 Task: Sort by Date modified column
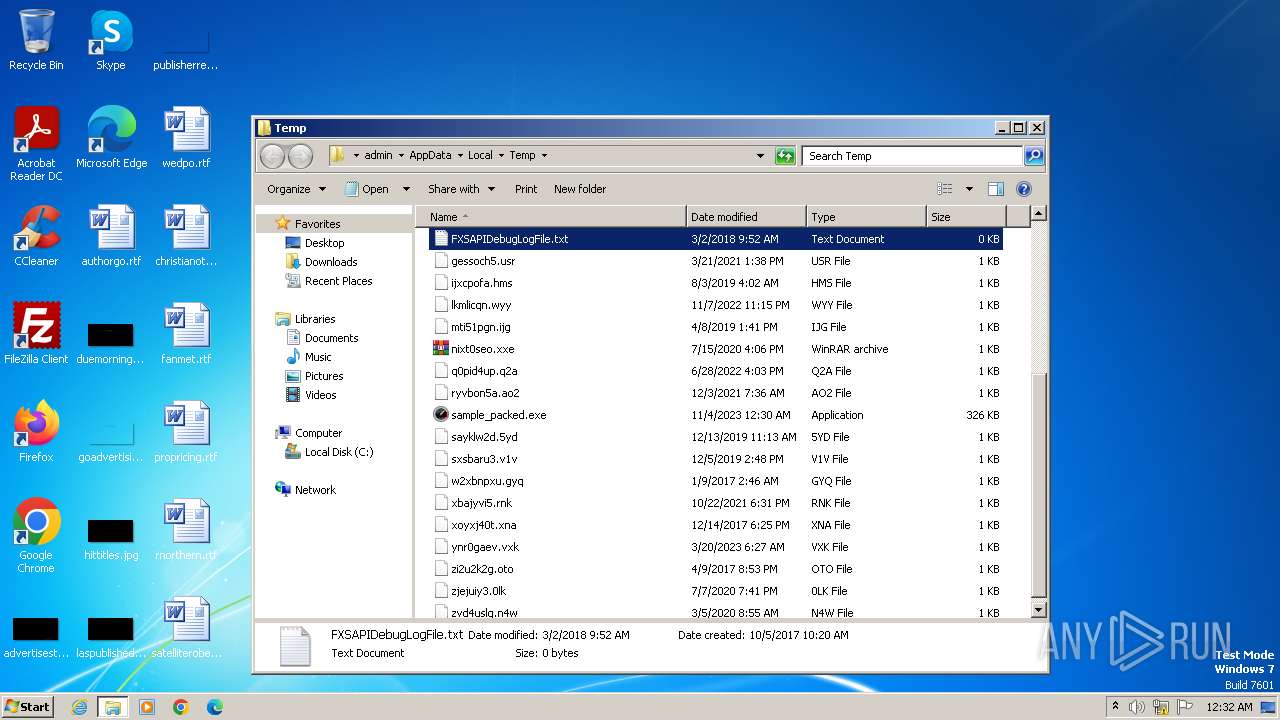746,217
